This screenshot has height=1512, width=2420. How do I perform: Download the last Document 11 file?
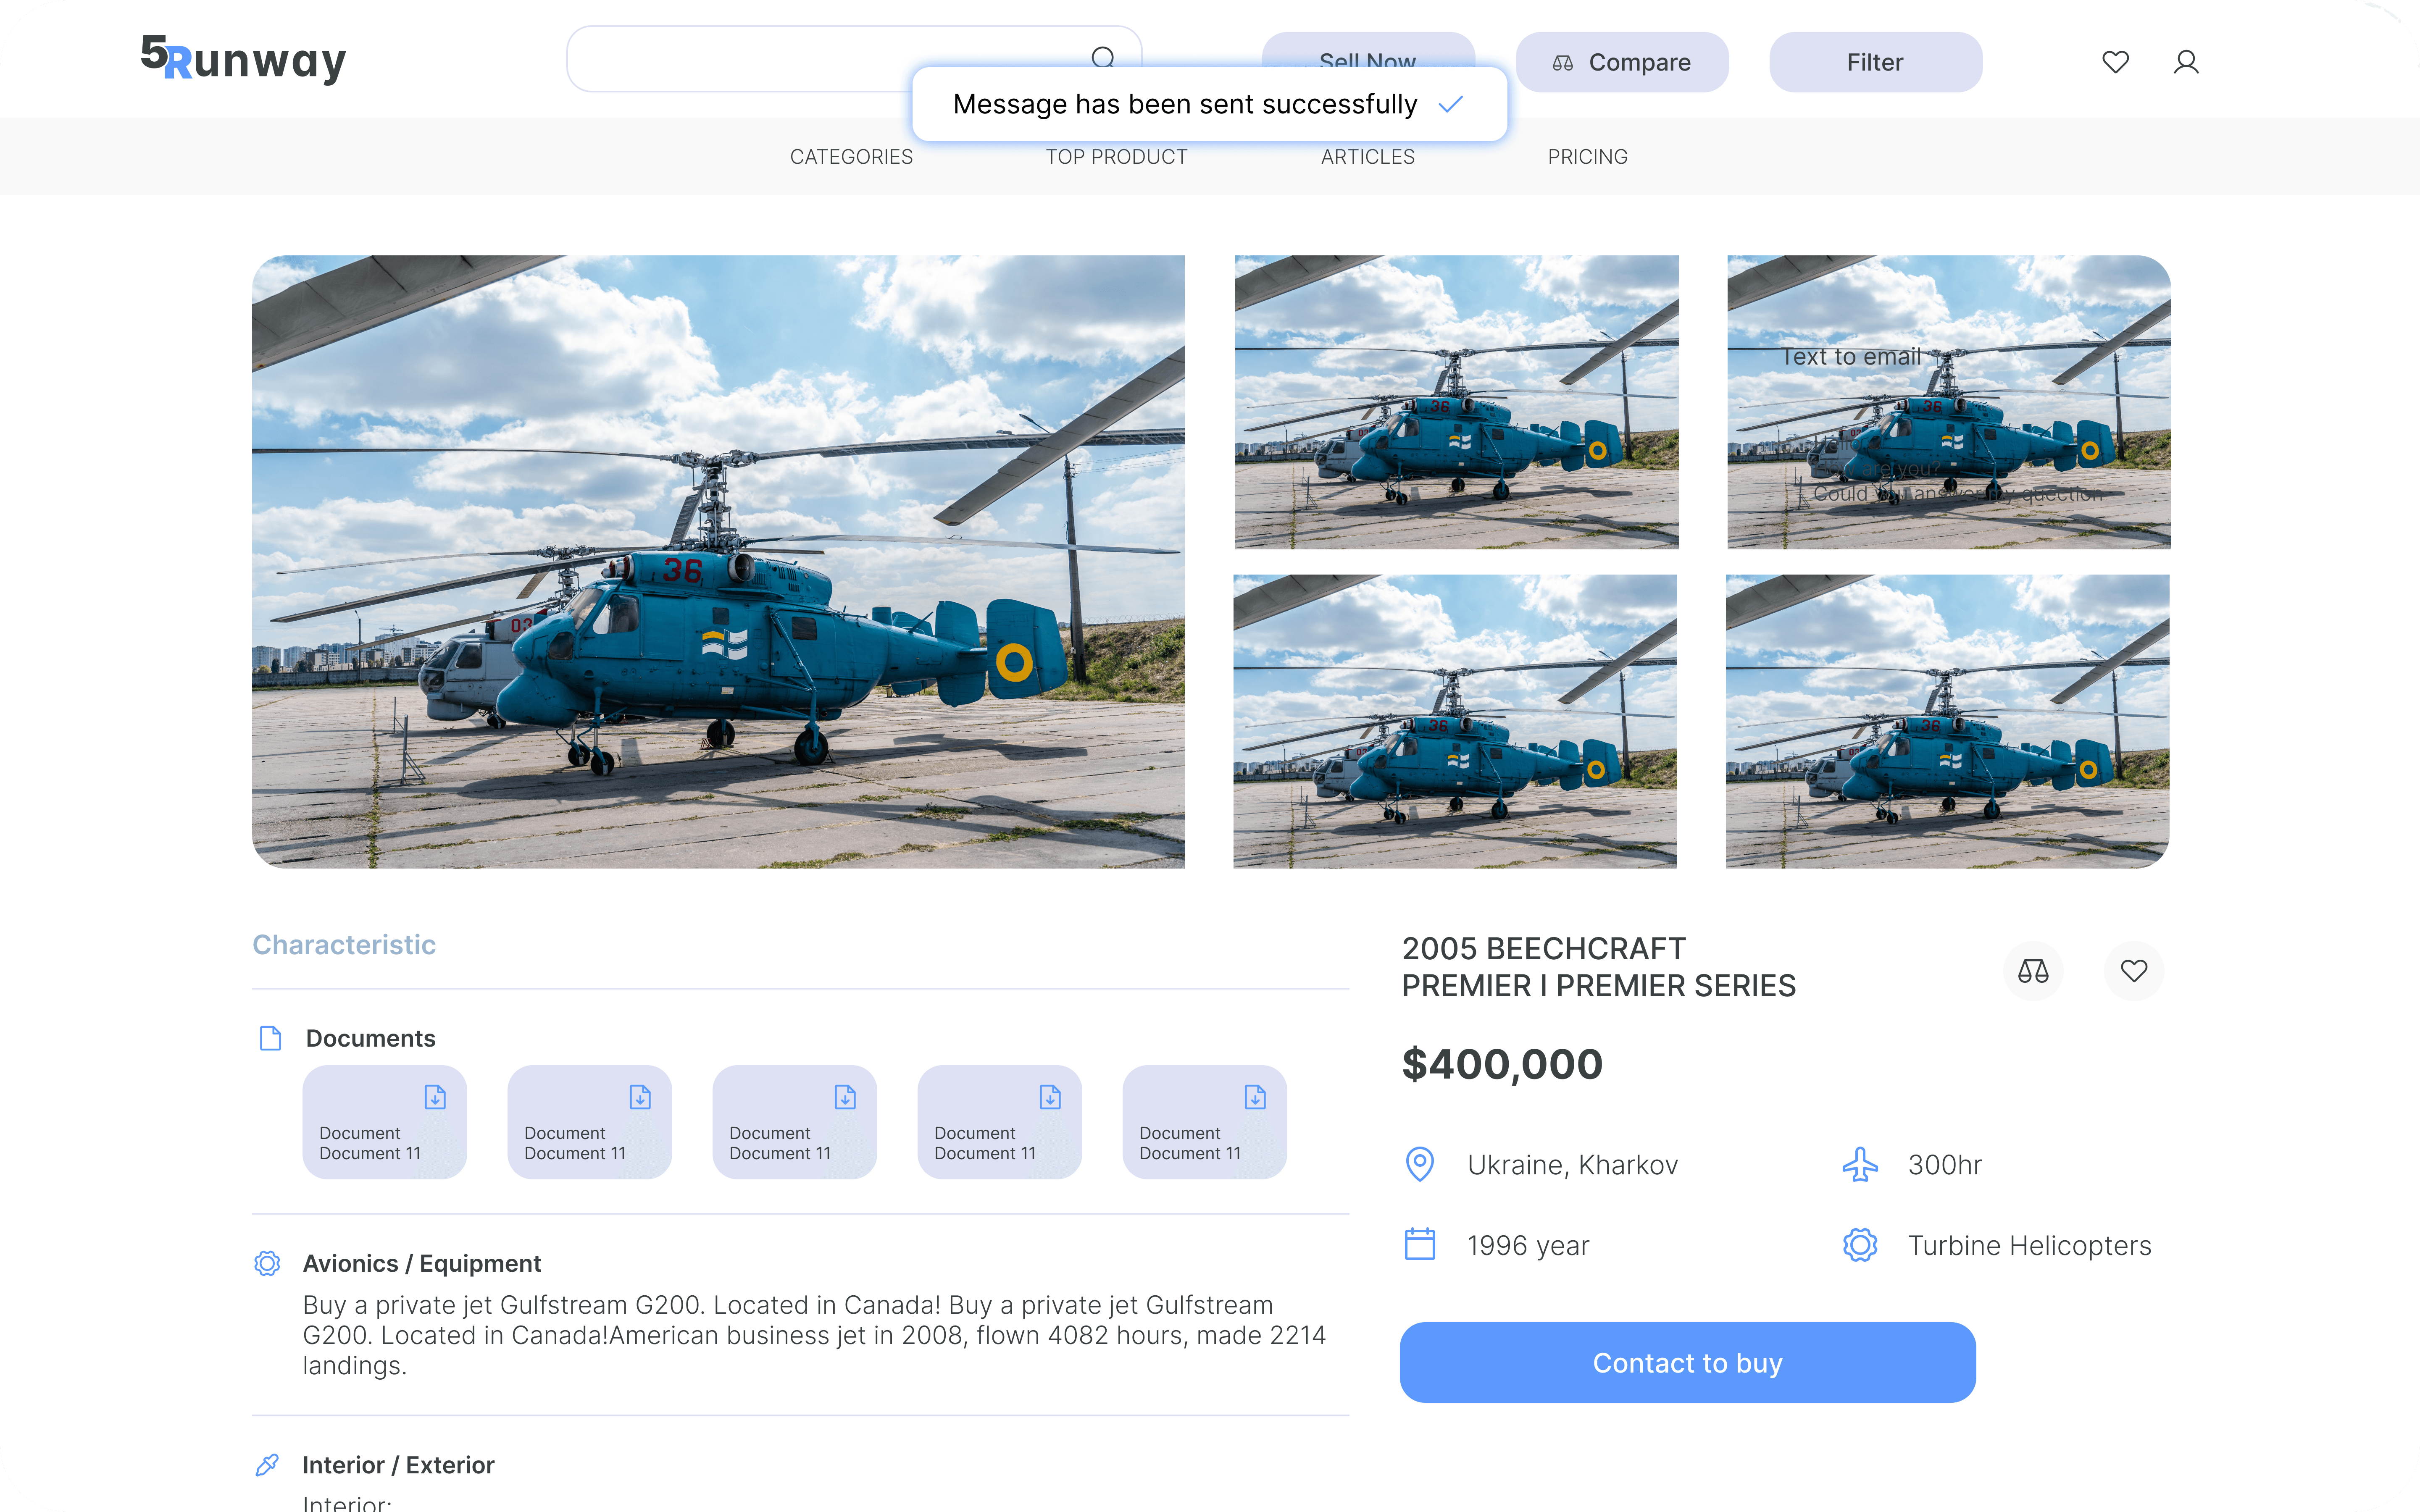coord(1255,1097)
